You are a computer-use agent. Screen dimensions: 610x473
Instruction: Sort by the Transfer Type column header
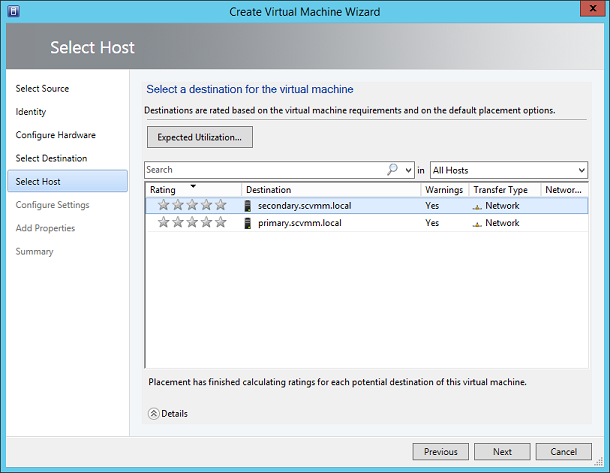tap(505, 189)
